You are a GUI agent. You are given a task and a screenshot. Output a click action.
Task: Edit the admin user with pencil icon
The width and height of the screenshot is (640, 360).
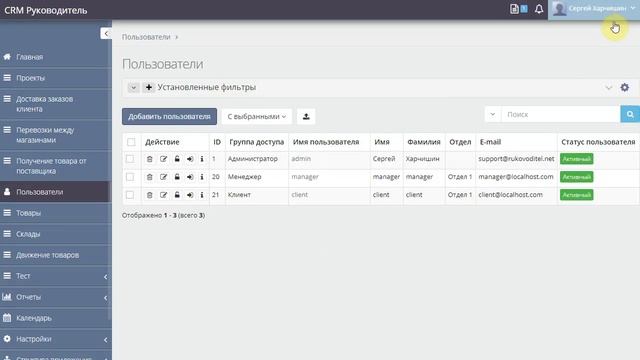point(163,159)
